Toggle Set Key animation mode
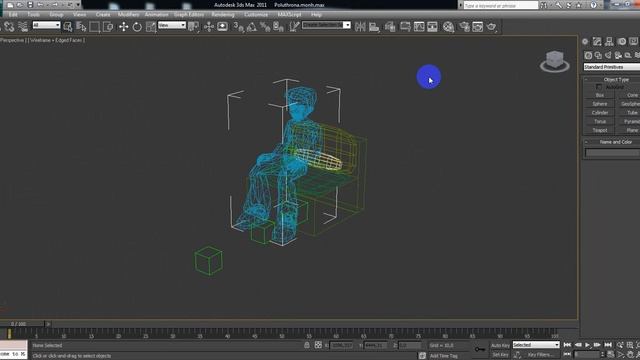 500,355
